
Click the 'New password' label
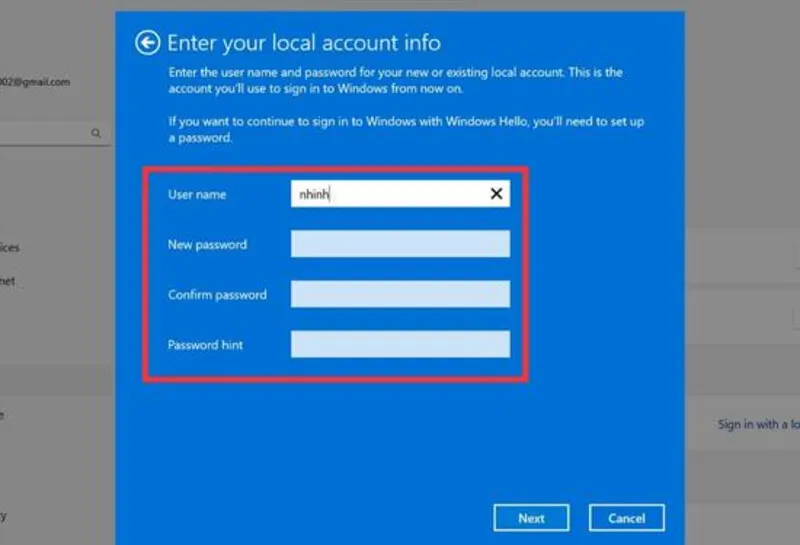(x=207, y=245)
